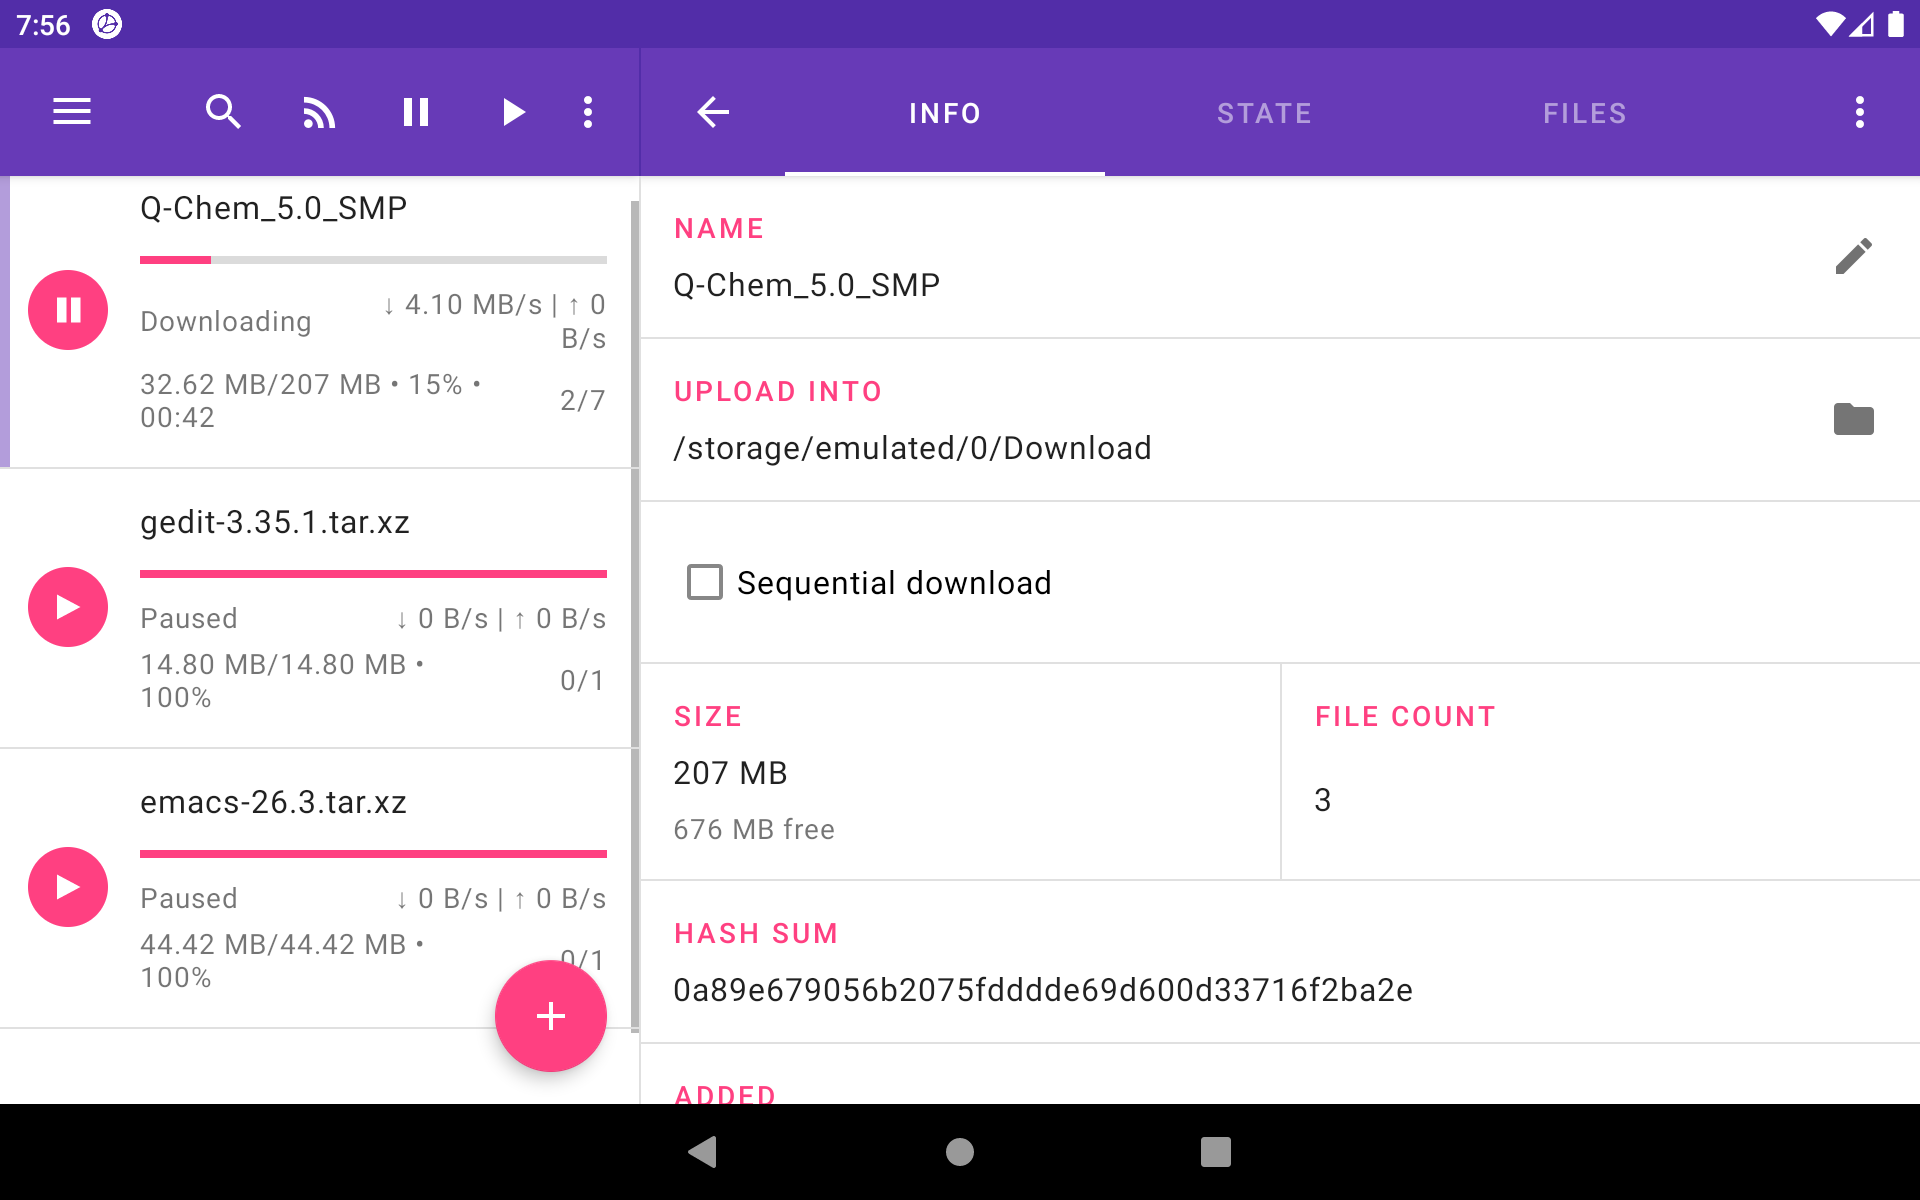Resume all torrents from toolbar
Screen dimensions: 1920x1200
(513, 112)
